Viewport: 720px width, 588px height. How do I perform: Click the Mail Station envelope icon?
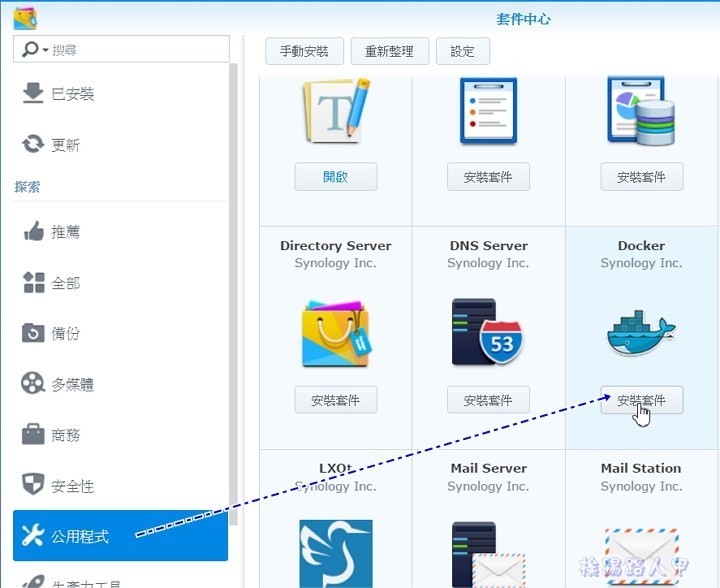tap(641, 556)
